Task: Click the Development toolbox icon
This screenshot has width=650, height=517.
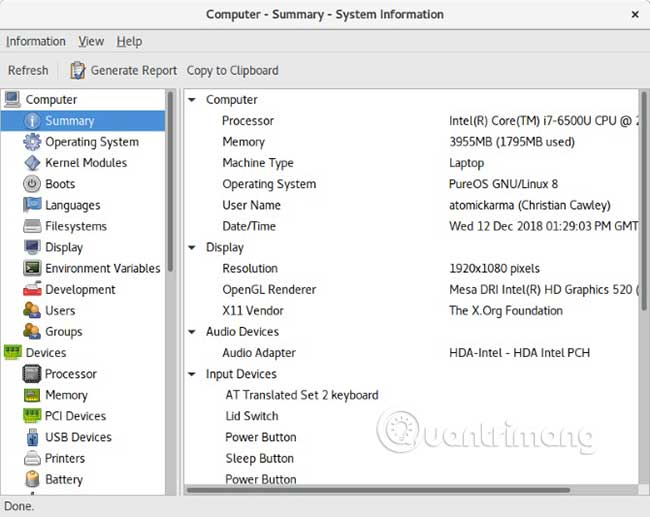Action: [32, 289]
